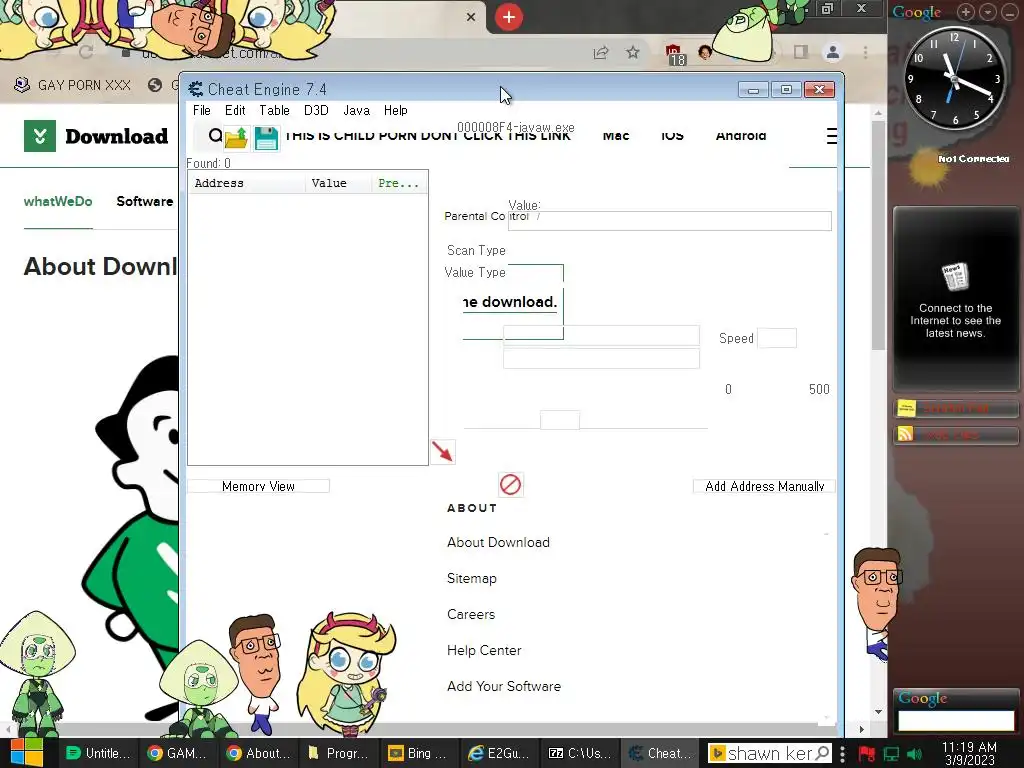Click the open-folder load table icon
Screen dimensions: 1024x768
236,138
